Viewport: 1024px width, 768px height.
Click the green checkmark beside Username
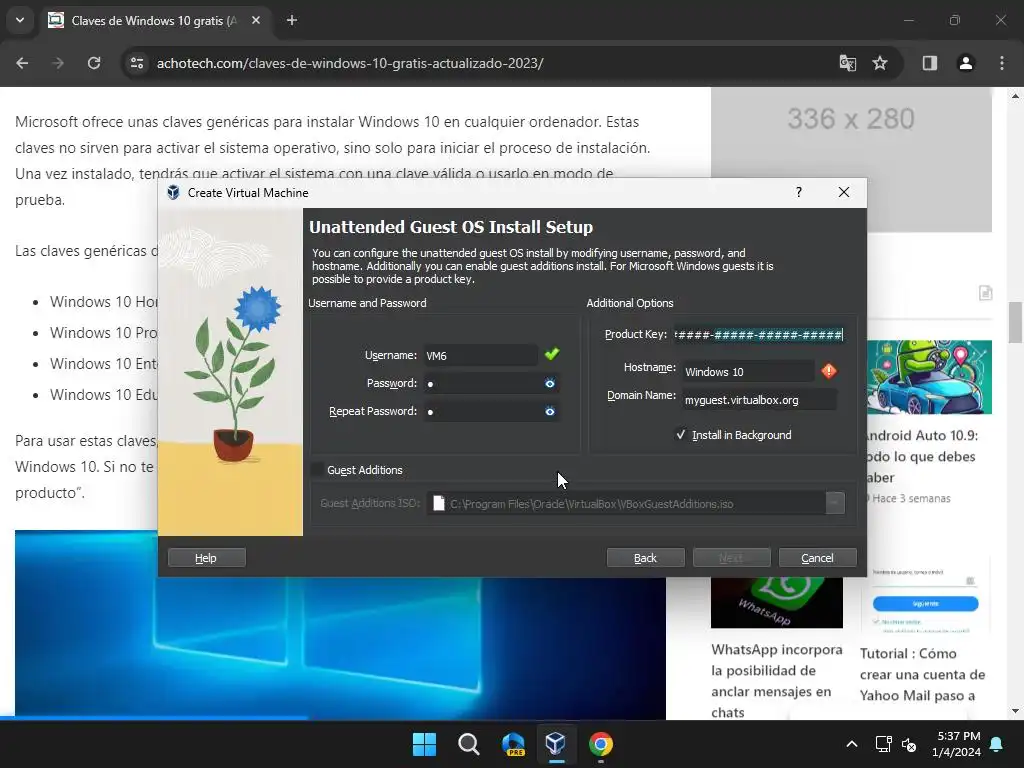coord(552,354)
